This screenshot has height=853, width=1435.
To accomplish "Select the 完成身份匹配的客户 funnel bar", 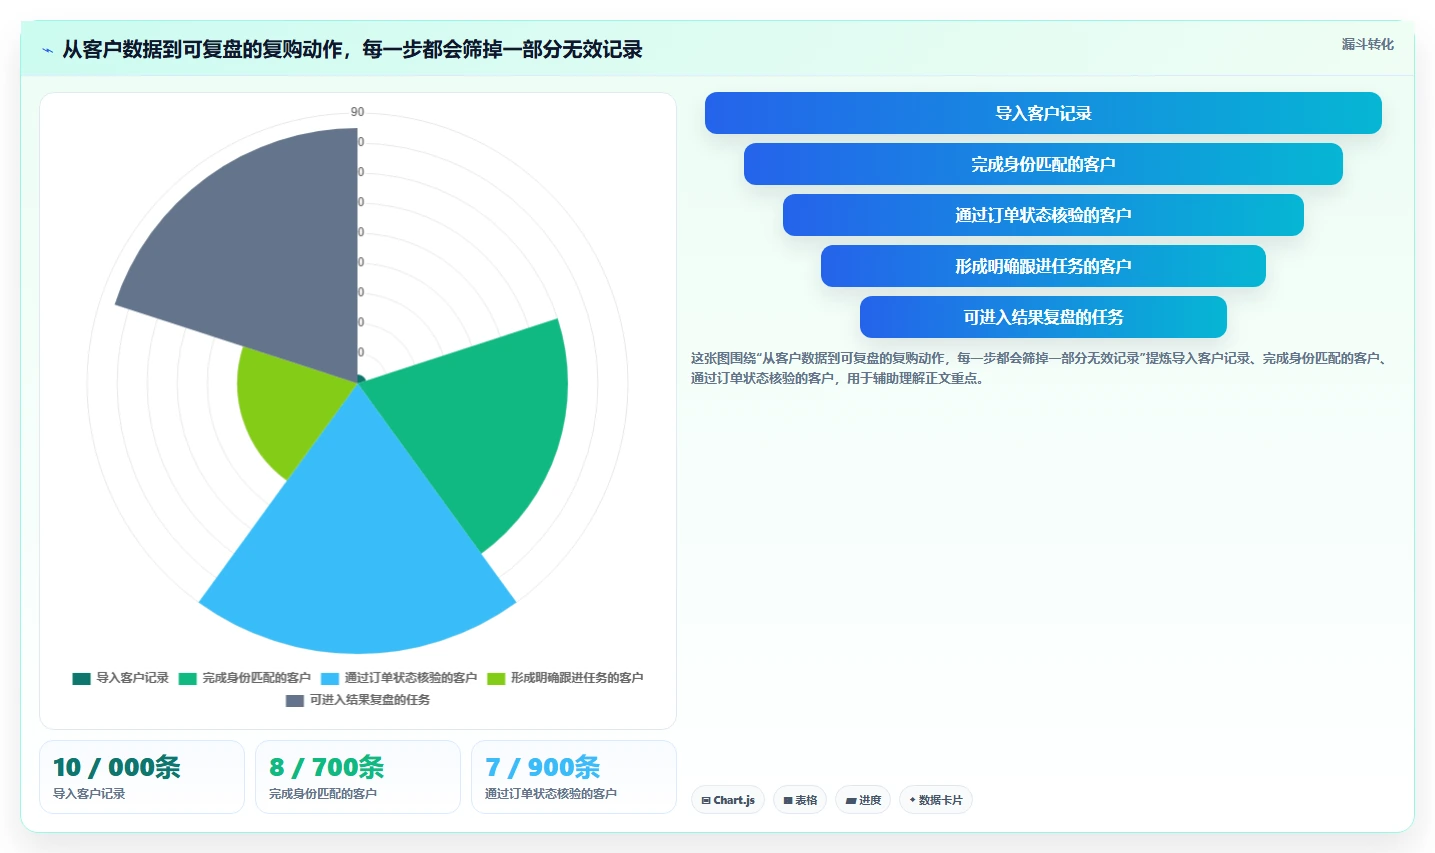I will (x=1043, y=164).
